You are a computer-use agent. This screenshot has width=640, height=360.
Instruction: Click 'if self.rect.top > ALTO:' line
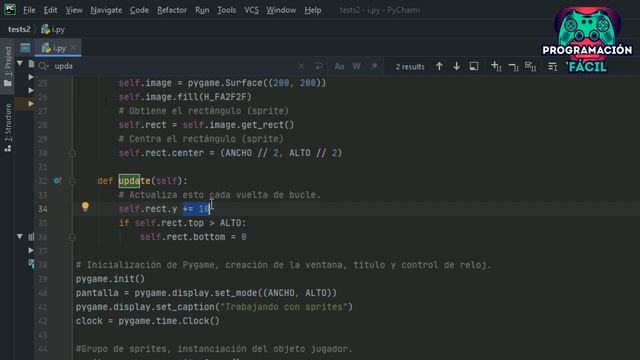(182, 223)
